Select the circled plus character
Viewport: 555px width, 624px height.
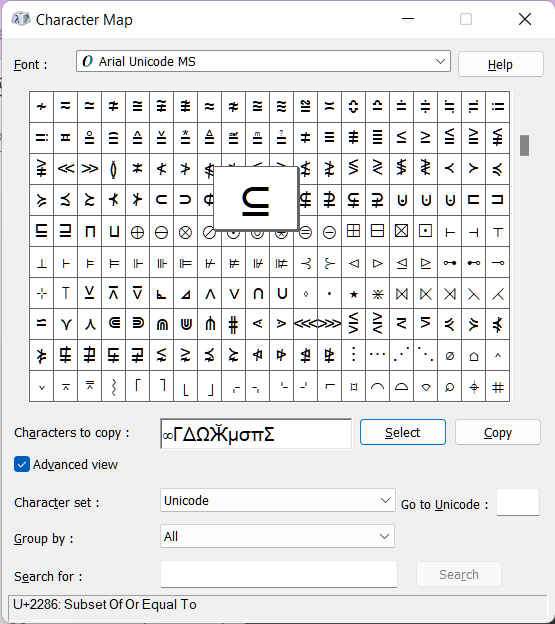pos(137,232)
